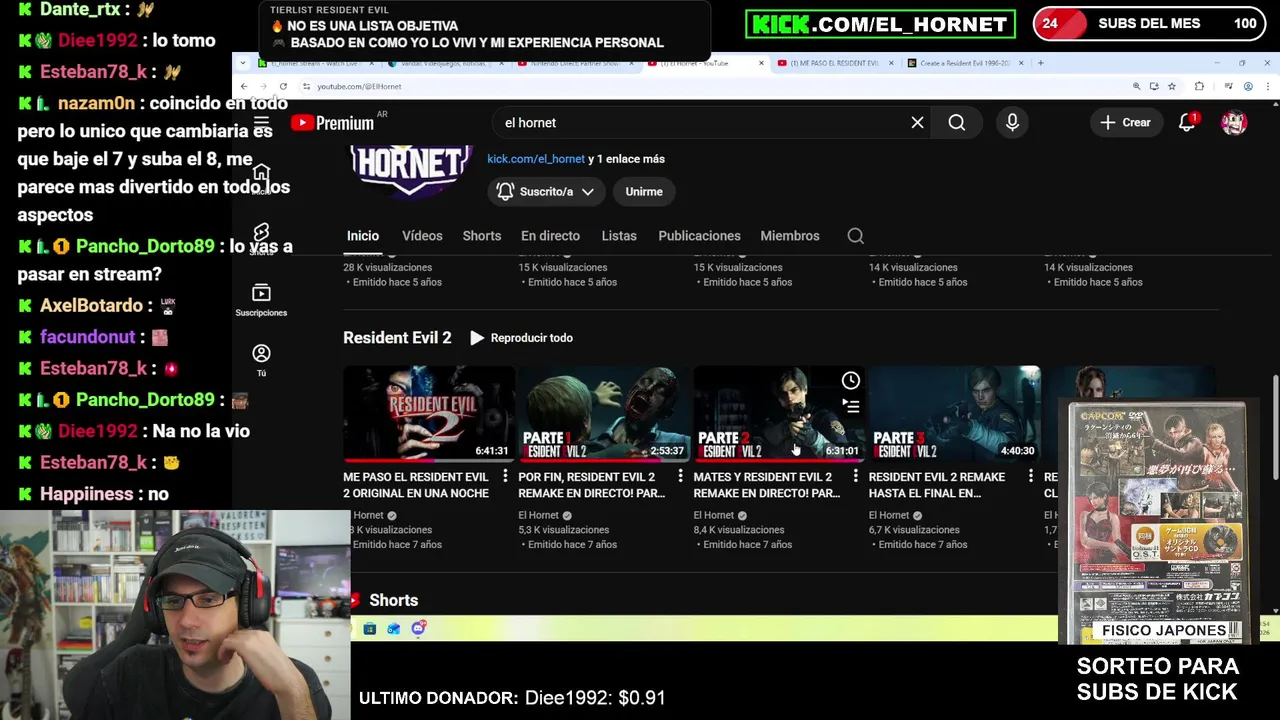
Task: Open ME PASO EL RESIDENT EVIL 2 ORIGINAL thumbnail
Action: pyautogui.click(x=429, y=413)
